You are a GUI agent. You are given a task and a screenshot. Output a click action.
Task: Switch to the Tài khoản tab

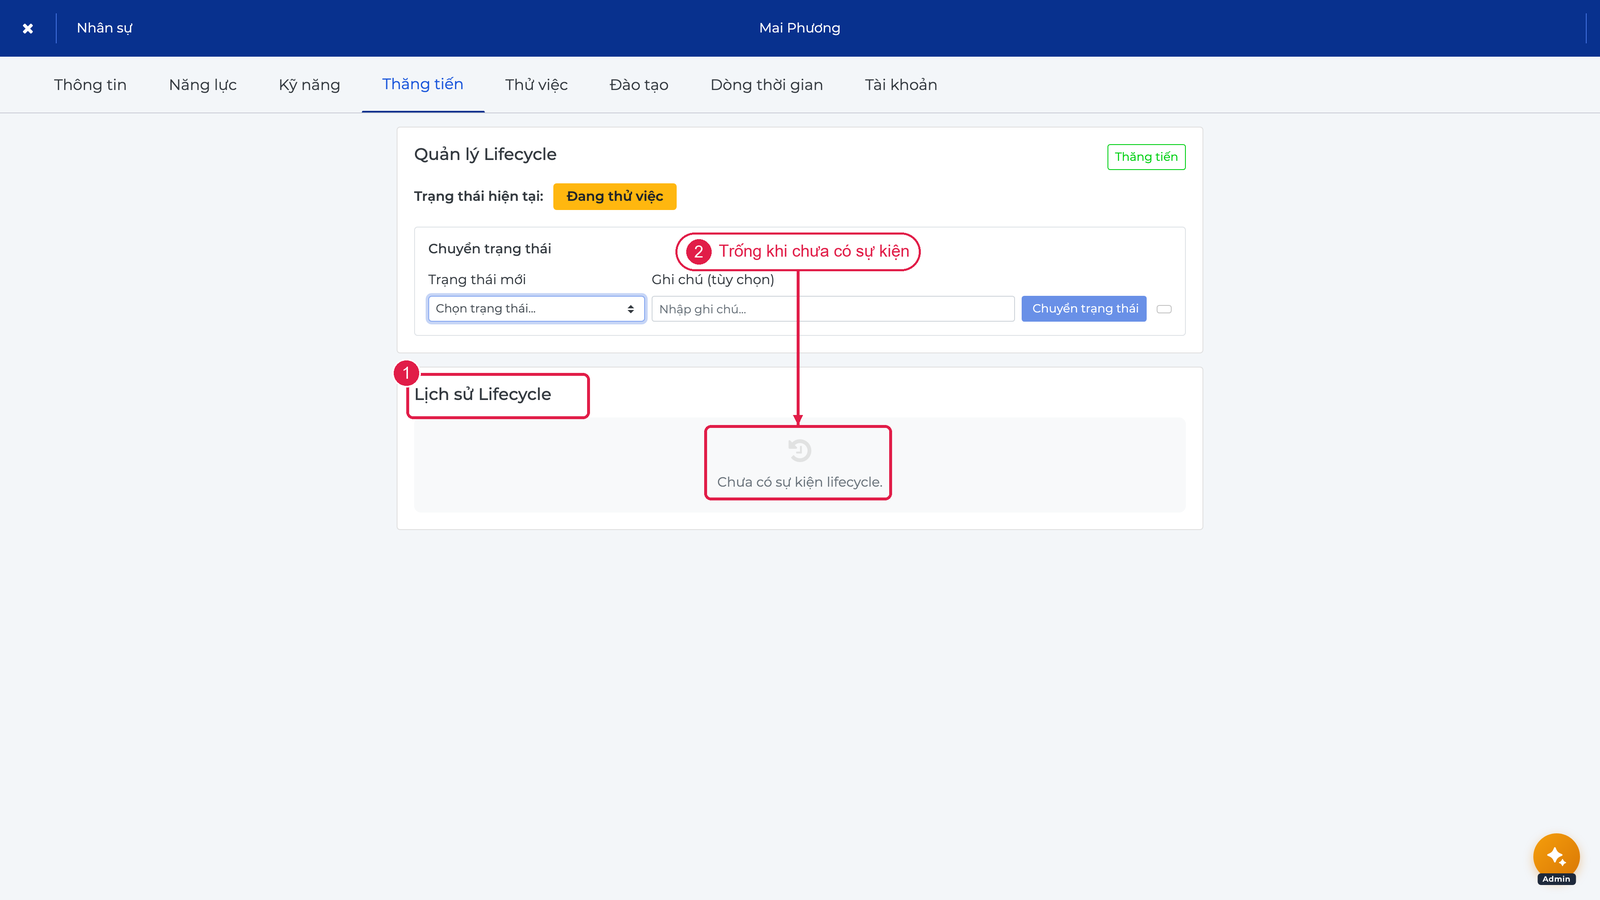point(901,85)
